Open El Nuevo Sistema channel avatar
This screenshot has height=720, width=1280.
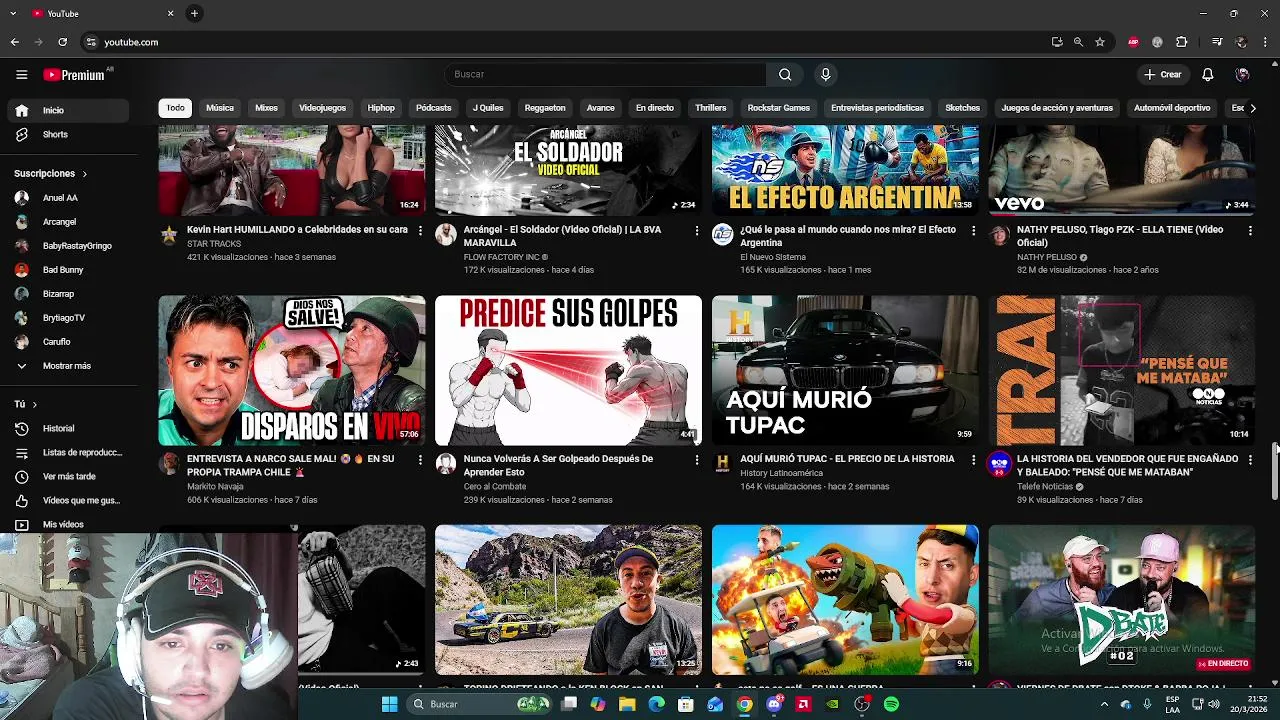click(722, 235)
